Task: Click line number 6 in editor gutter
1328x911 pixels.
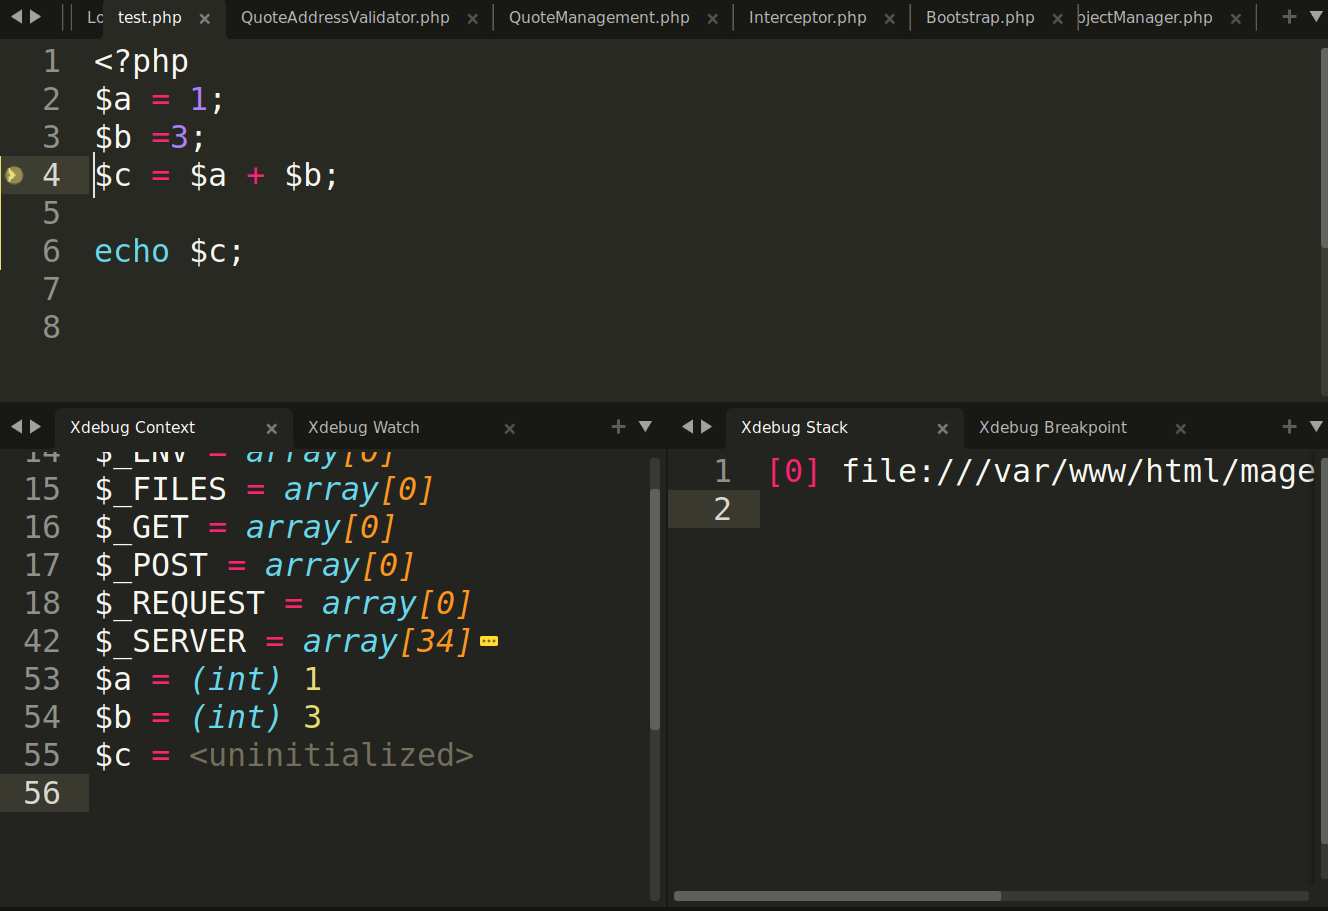Action: click(51, 251)
